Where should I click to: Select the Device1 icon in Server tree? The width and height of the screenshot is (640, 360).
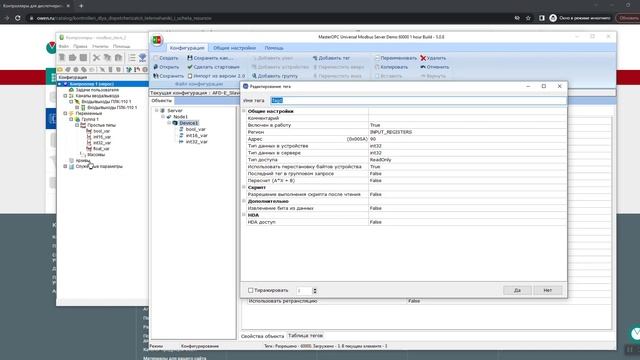[x=175, y=123]
